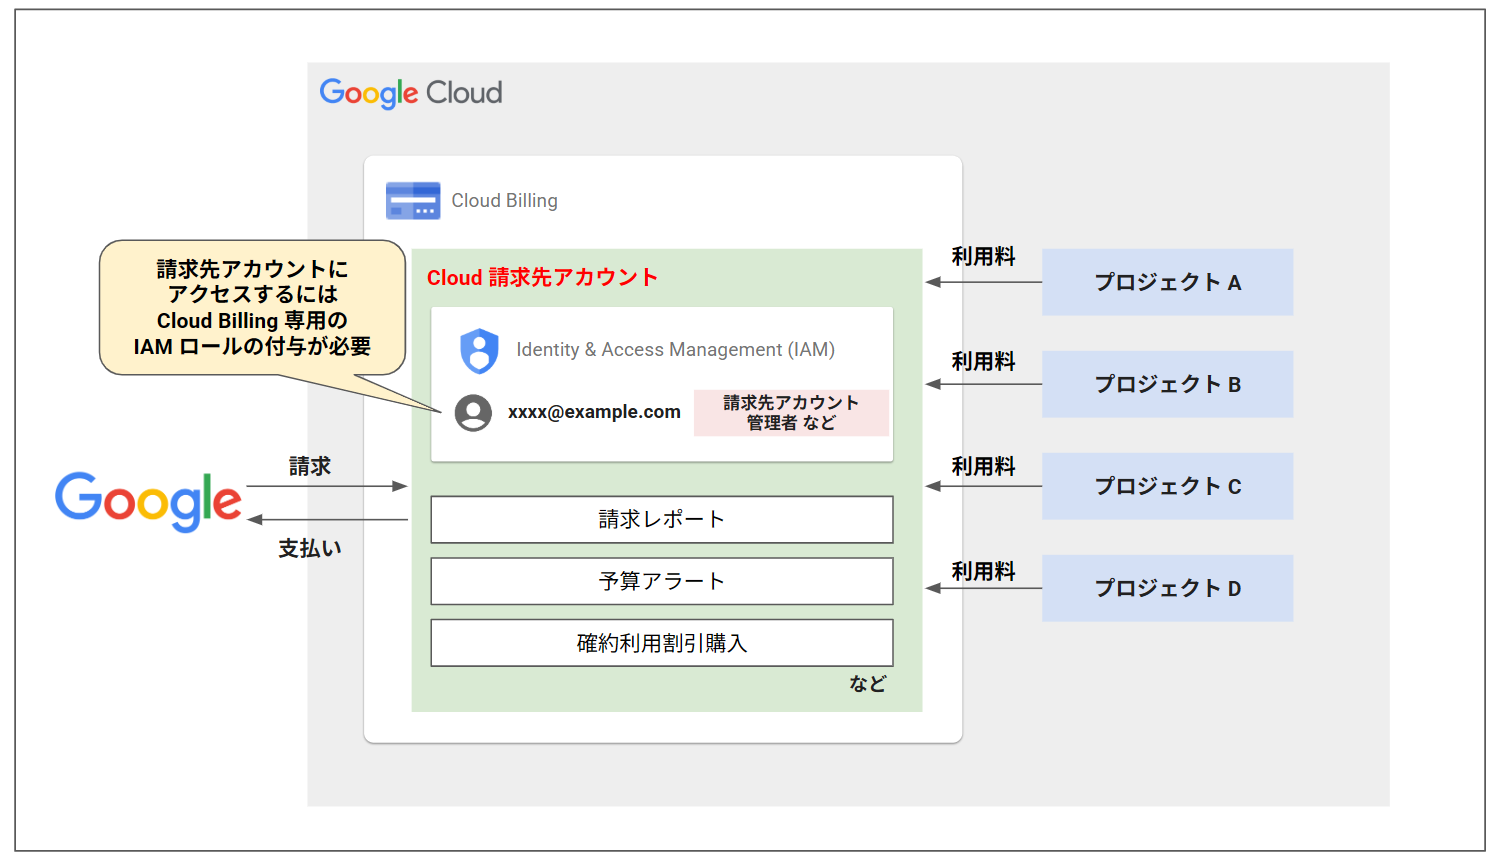
Task: Click the など text under the list boxes
Action: tap(868, 684)
